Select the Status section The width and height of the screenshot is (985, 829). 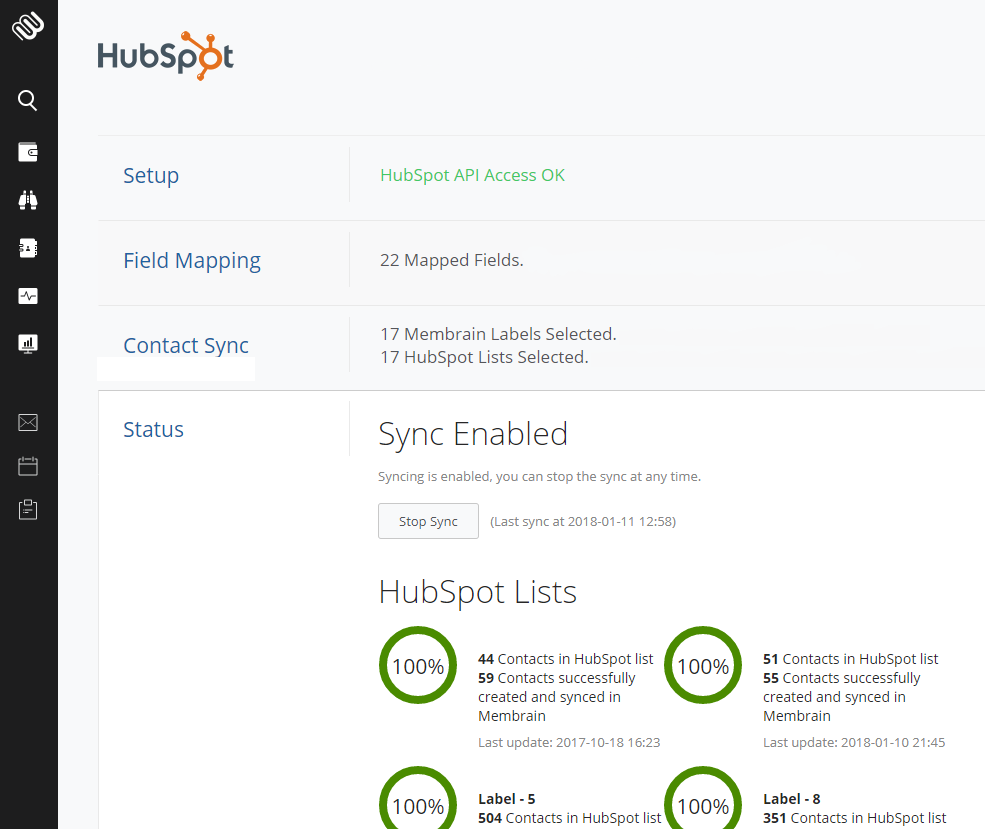tap(153, 430)
